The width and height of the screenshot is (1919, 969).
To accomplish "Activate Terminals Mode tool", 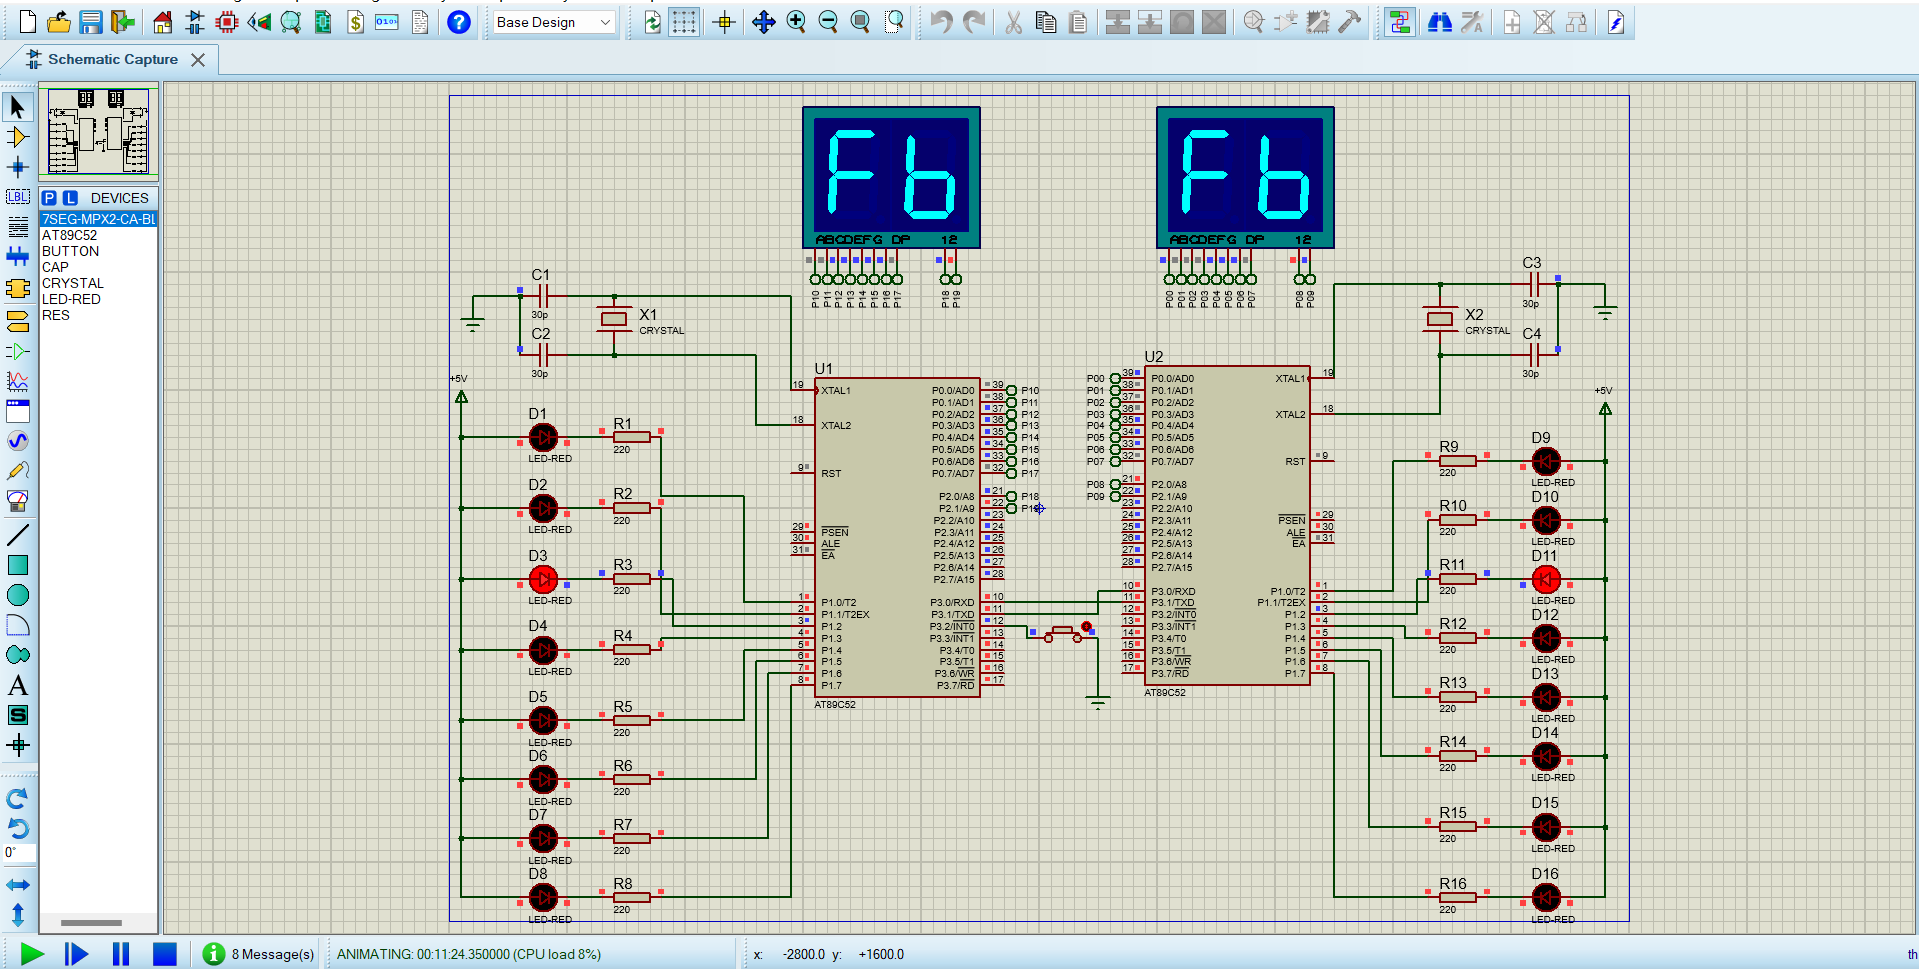I will point(18,321).
